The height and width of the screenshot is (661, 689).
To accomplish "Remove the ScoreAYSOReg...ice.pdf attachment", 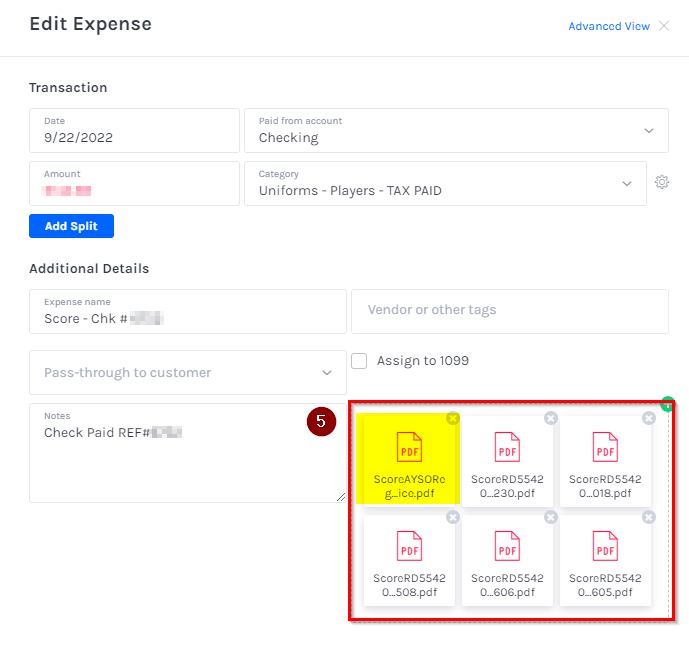I will [453, 418].
